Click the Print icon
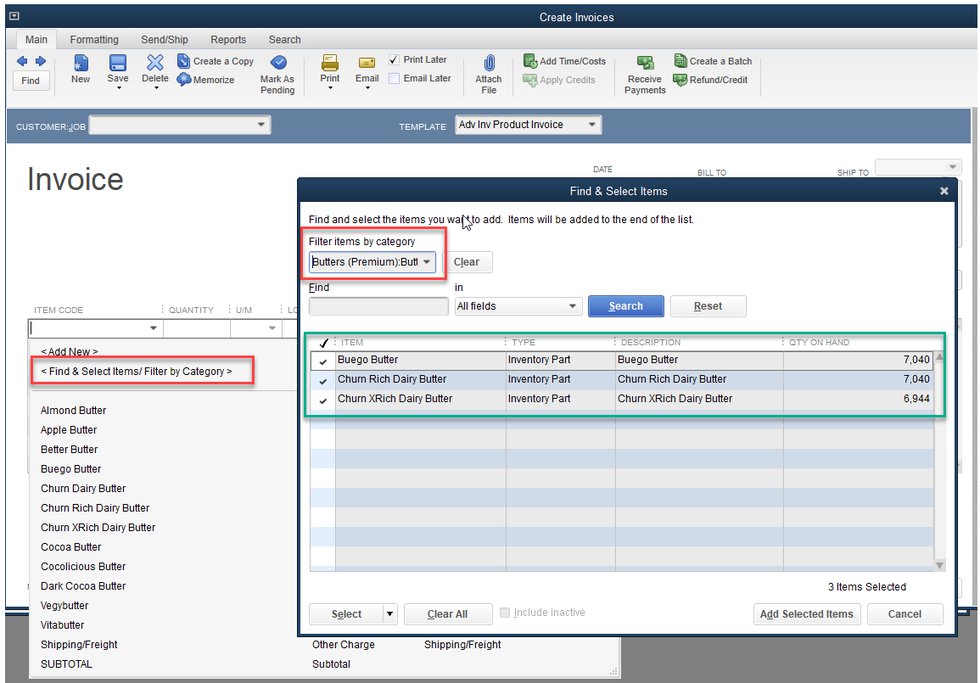This screenshot has height=683, width=980. [330, 62]
